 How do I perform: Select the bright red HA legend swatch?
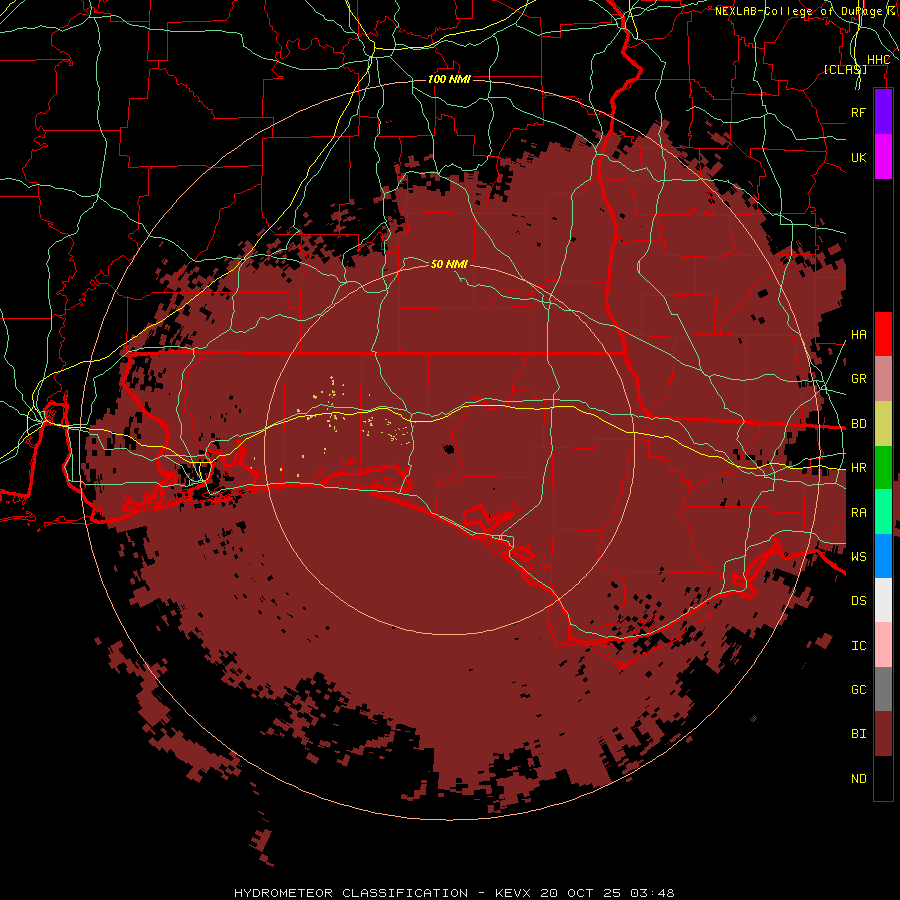pyautogui.click(x=883, y=334)
